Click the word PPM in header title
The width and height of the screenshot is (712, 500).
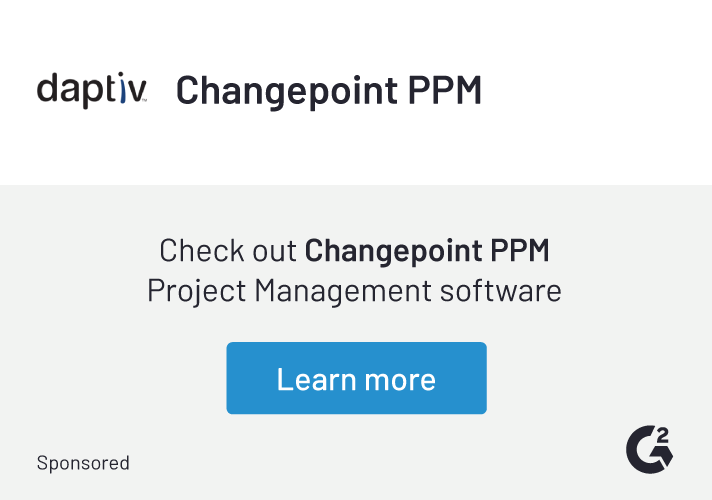pos(445,90)
